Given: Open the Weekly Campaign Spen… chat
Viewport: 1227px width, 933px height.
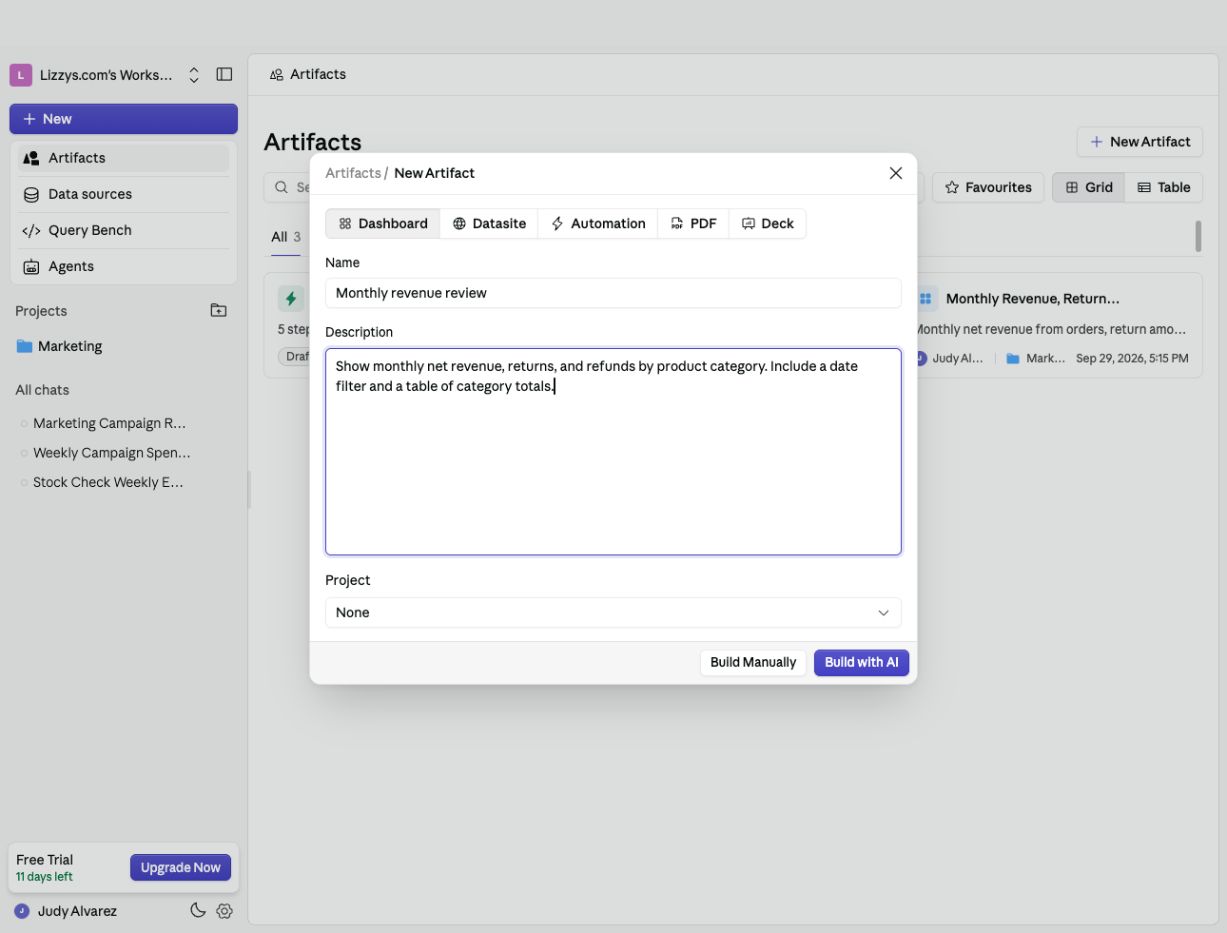Looking at the screenshot, I should [x=111, y=453].
